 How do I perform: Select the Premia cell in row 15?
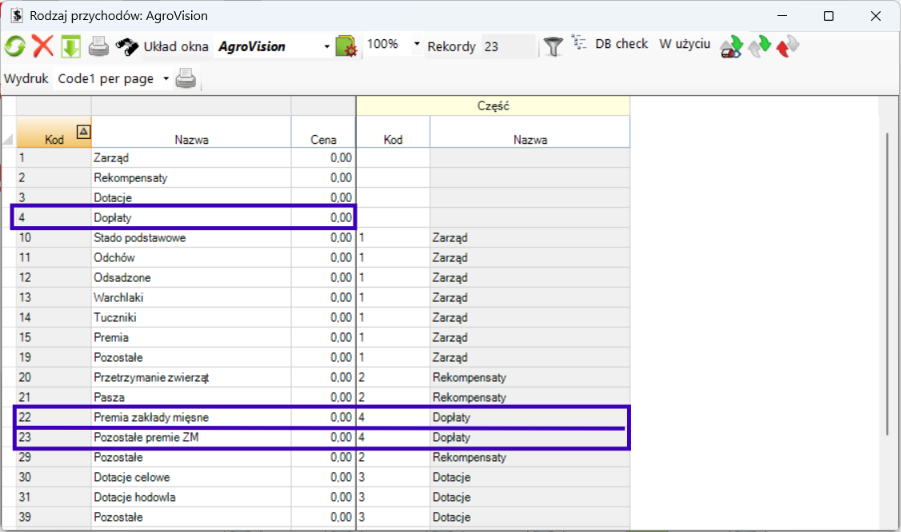[x=191, y=338]
